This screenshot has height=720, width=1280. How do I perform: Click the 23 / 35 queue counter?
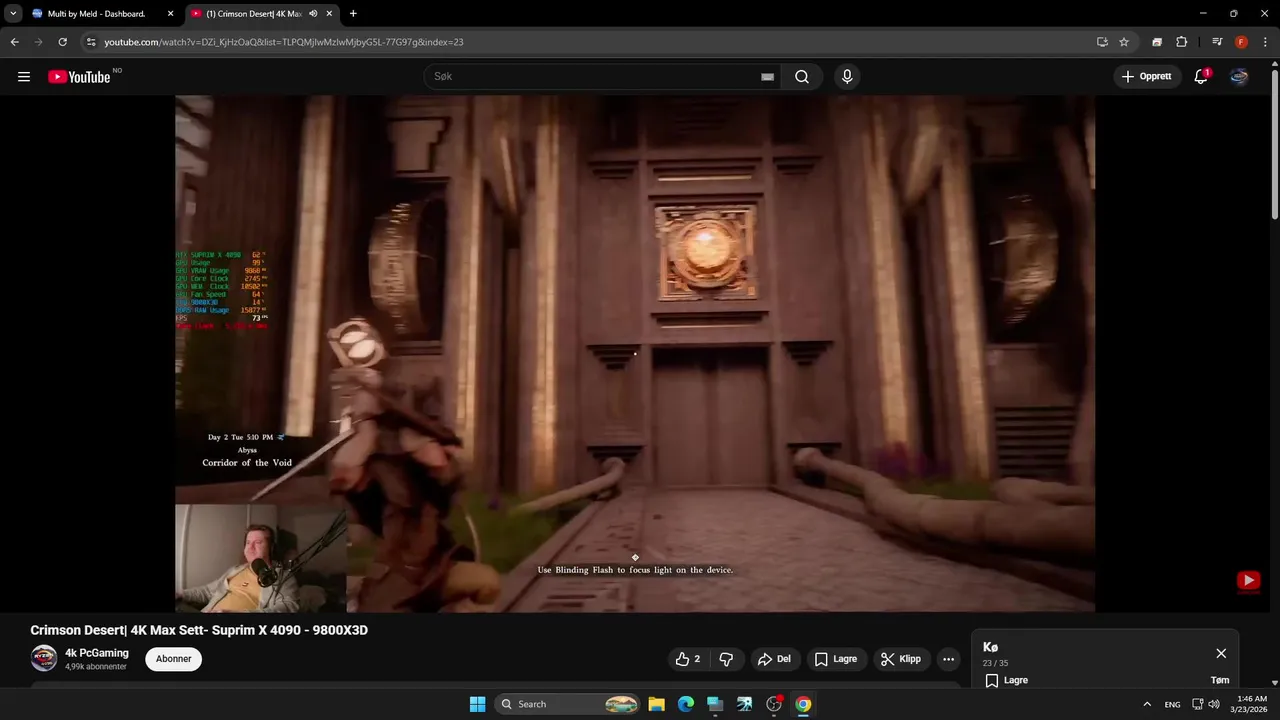pyautogui.click(x=995, y=663)
